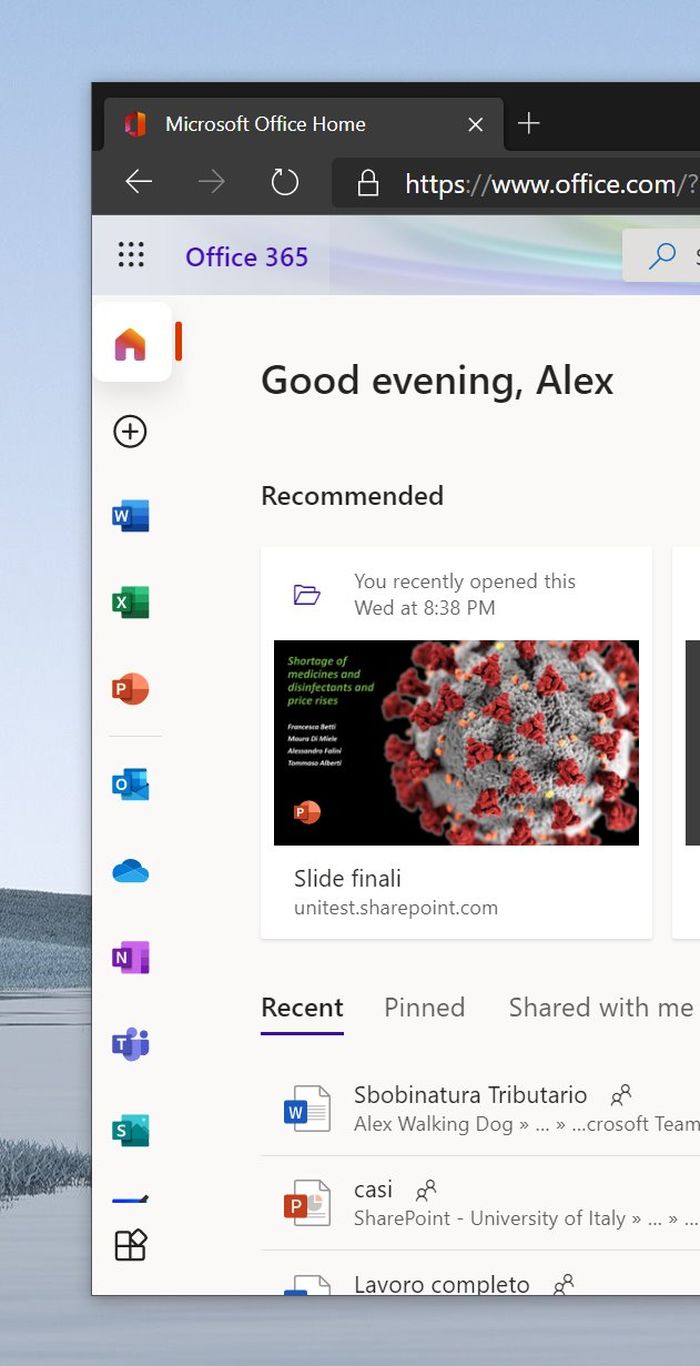Open the Slide finali presentation thumbnail
Screen dimensions: 700x1366
coord(456,743)
